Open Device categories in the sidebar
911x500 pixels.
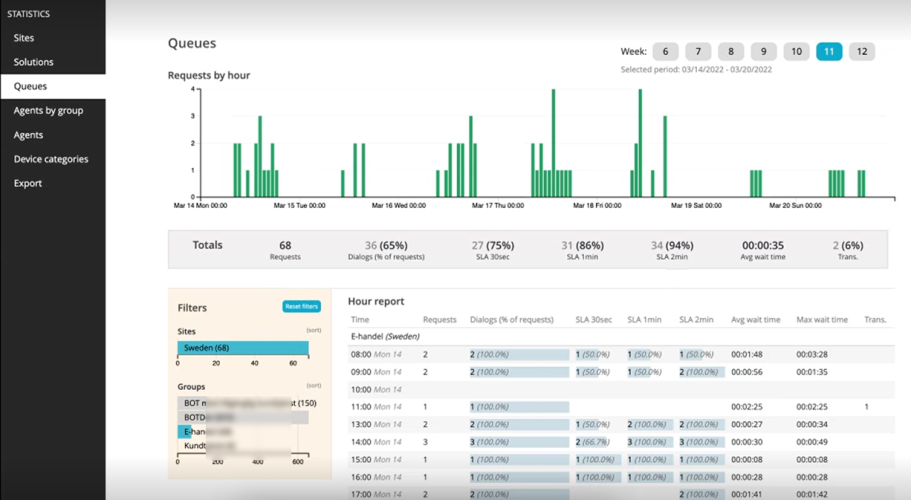point(50,159)
